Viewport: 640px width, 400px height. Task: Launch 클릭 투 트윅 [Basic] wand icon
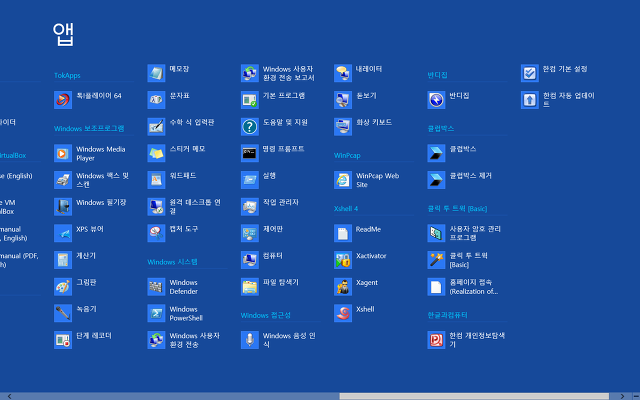click(436, 260)
